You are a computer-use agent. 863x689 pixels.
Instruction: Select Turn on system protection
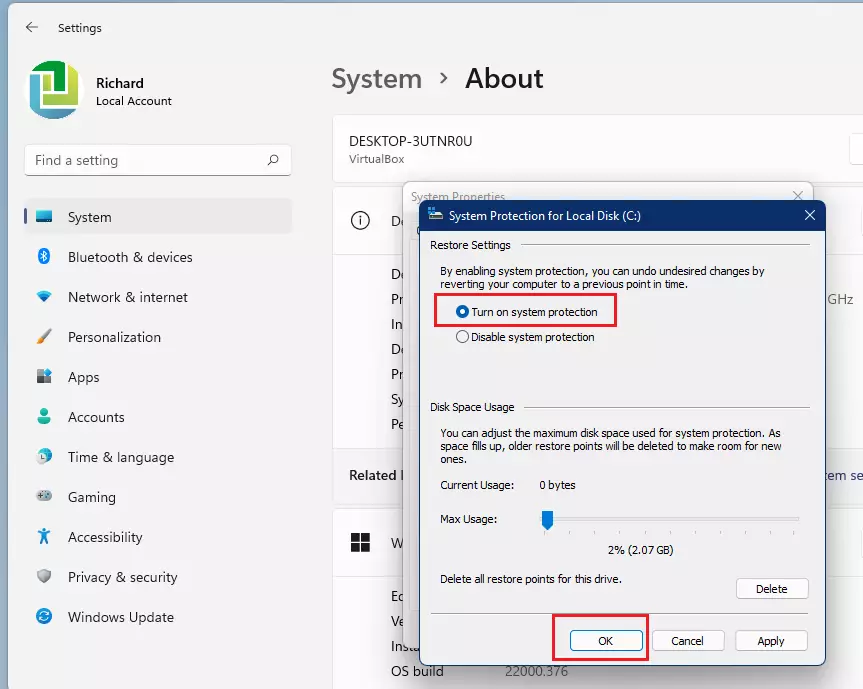[x=527, y=312]
